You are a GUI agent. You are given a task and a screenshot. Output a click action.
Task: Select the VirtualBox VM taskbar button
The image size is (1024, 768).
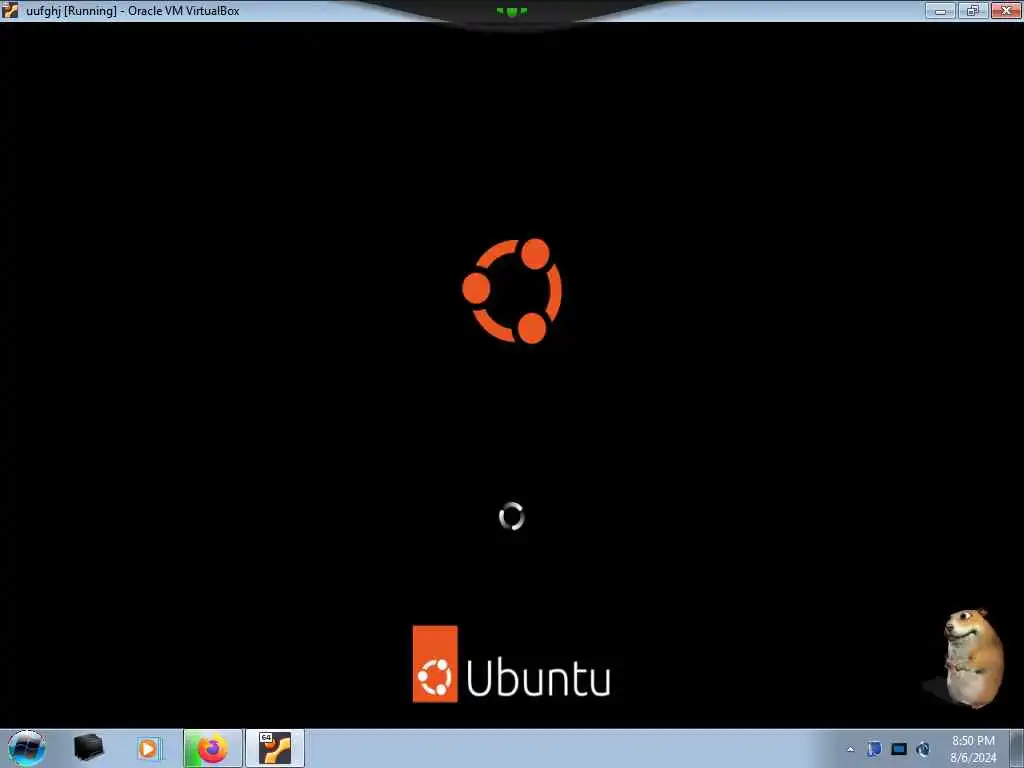(274, 748)
